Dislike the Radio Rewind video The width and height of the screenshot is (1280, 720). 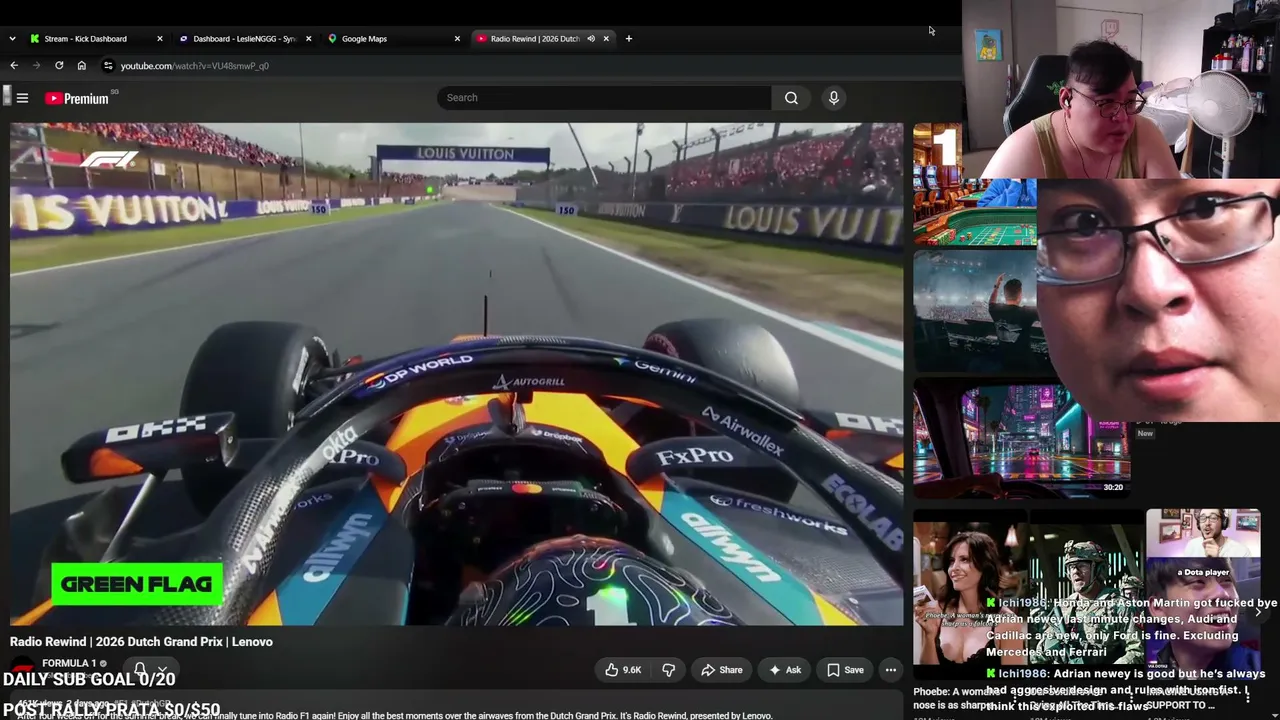(669, 670)
